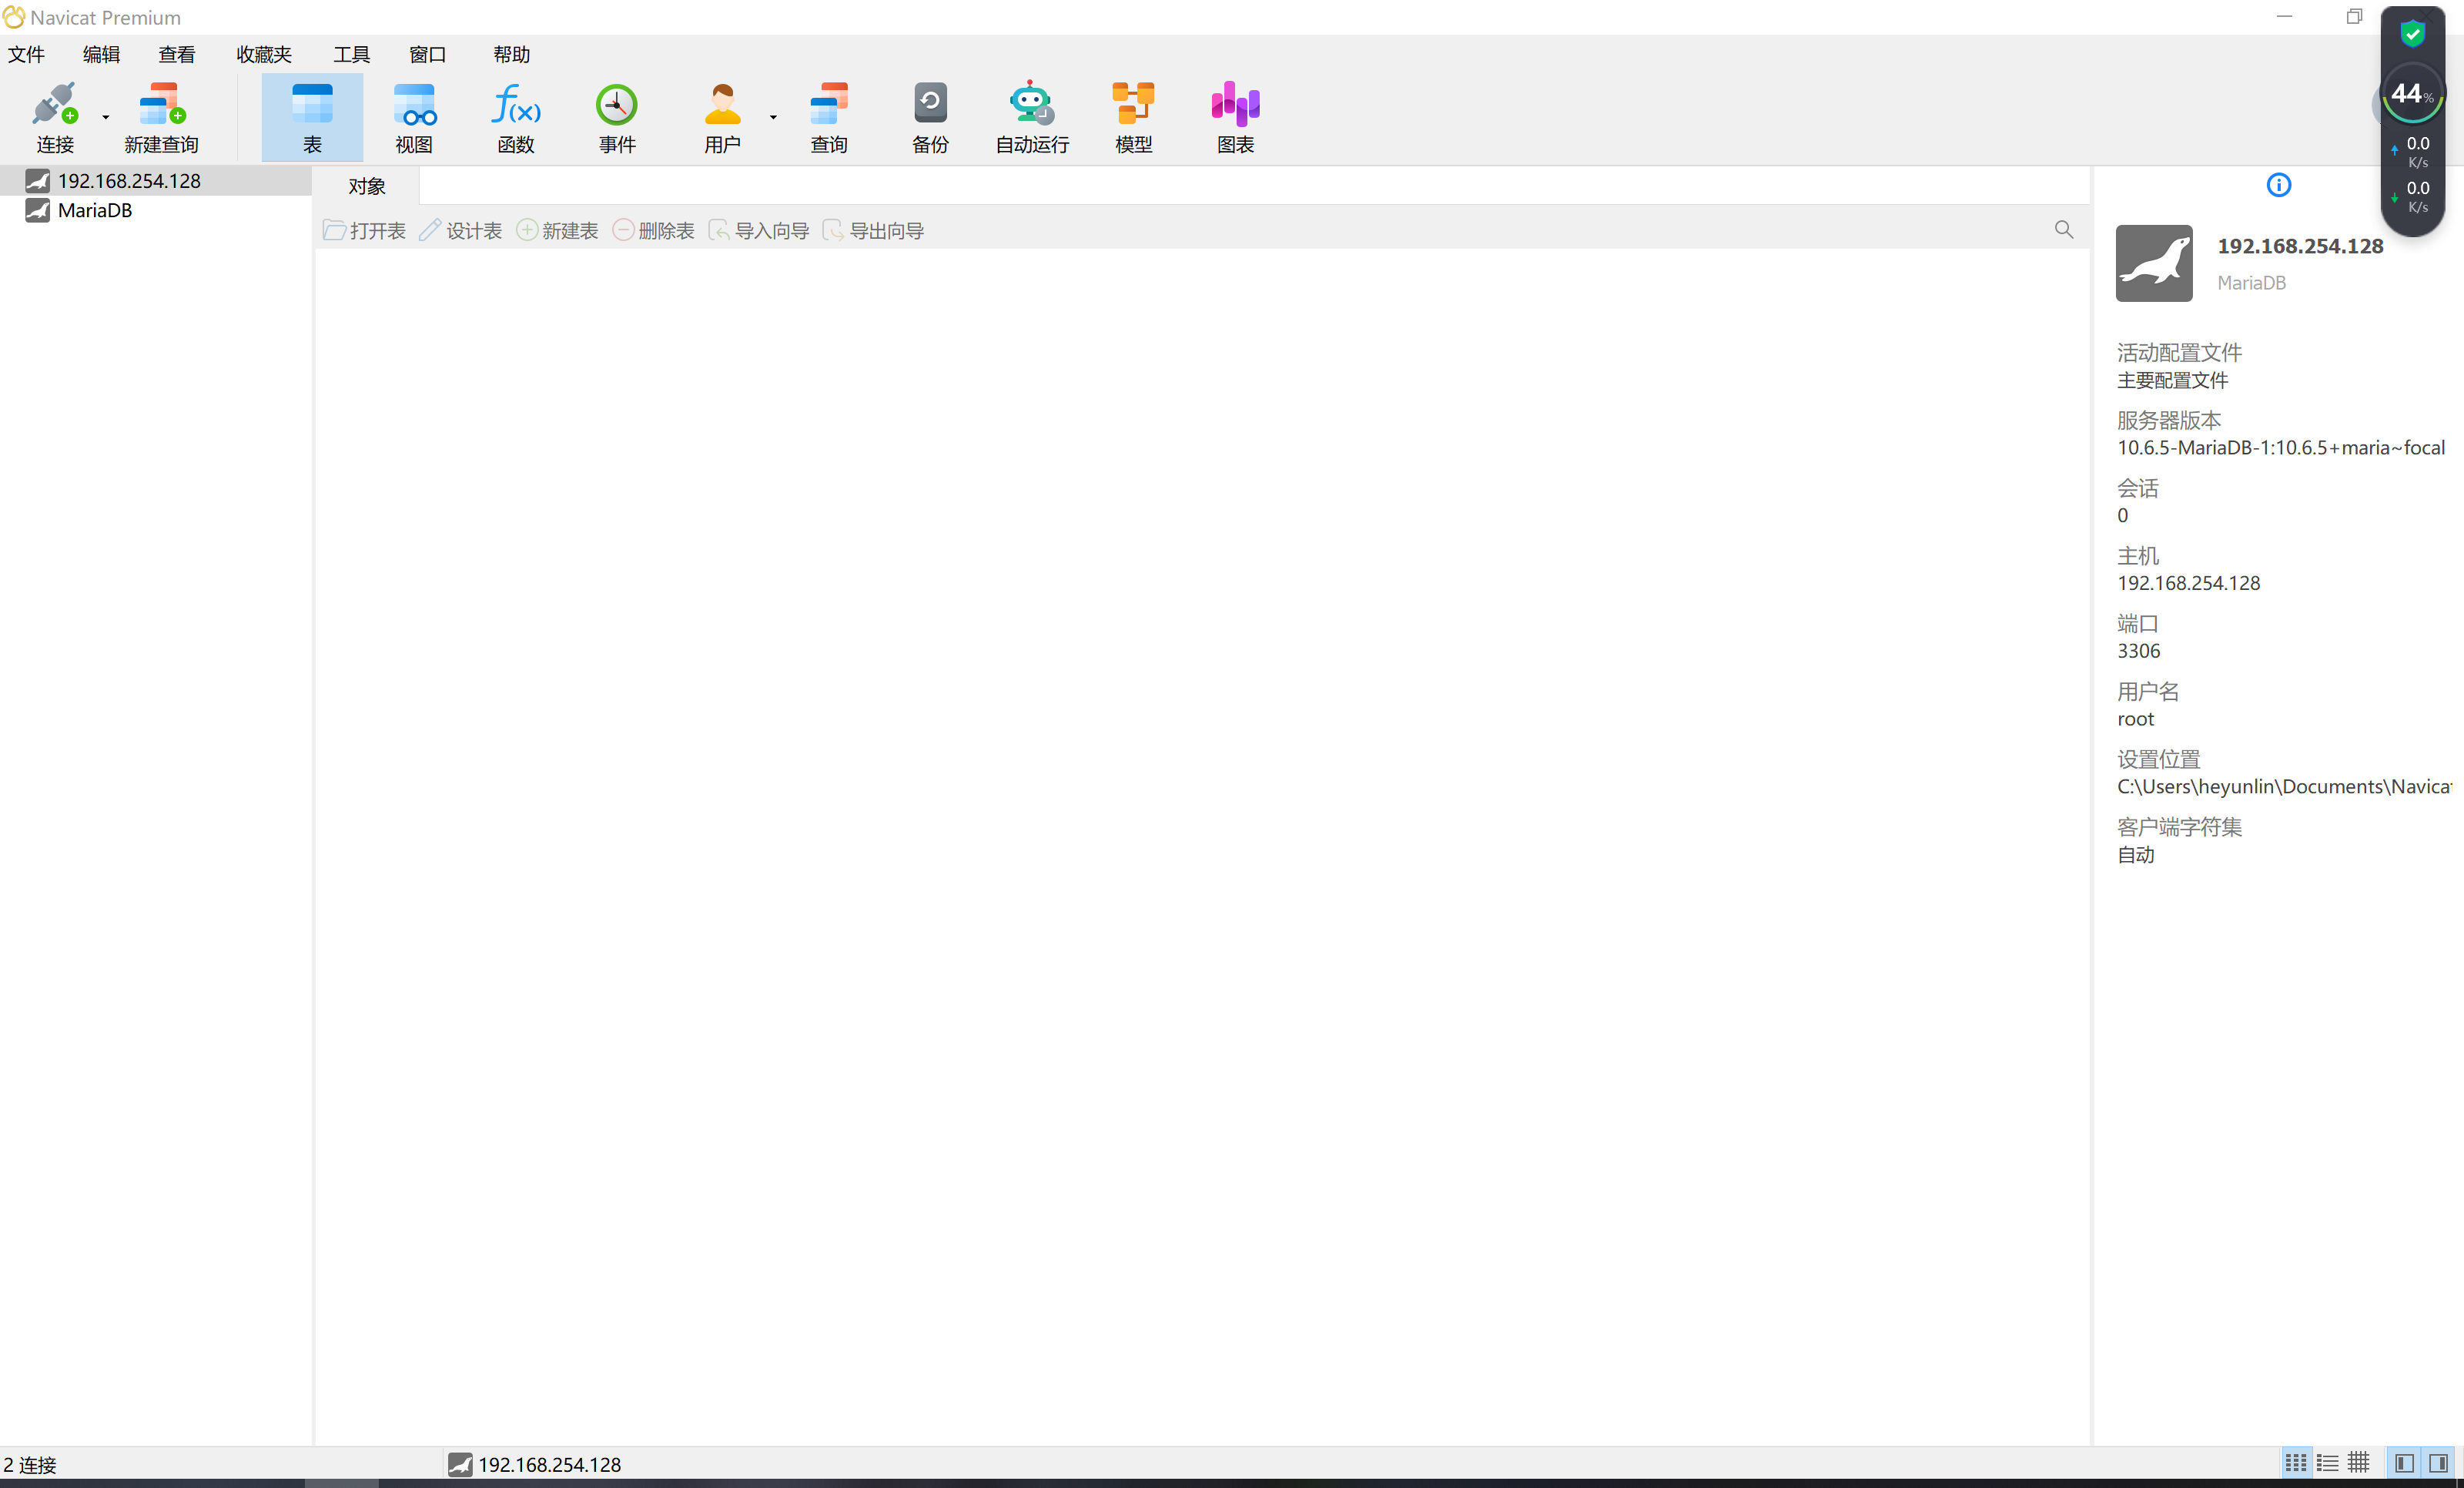Image resolution: width=2464 pixels, height=1488 pixels.
Task: Click the settings location path C:\Users\heyunlin
Action: (2284, 787)
